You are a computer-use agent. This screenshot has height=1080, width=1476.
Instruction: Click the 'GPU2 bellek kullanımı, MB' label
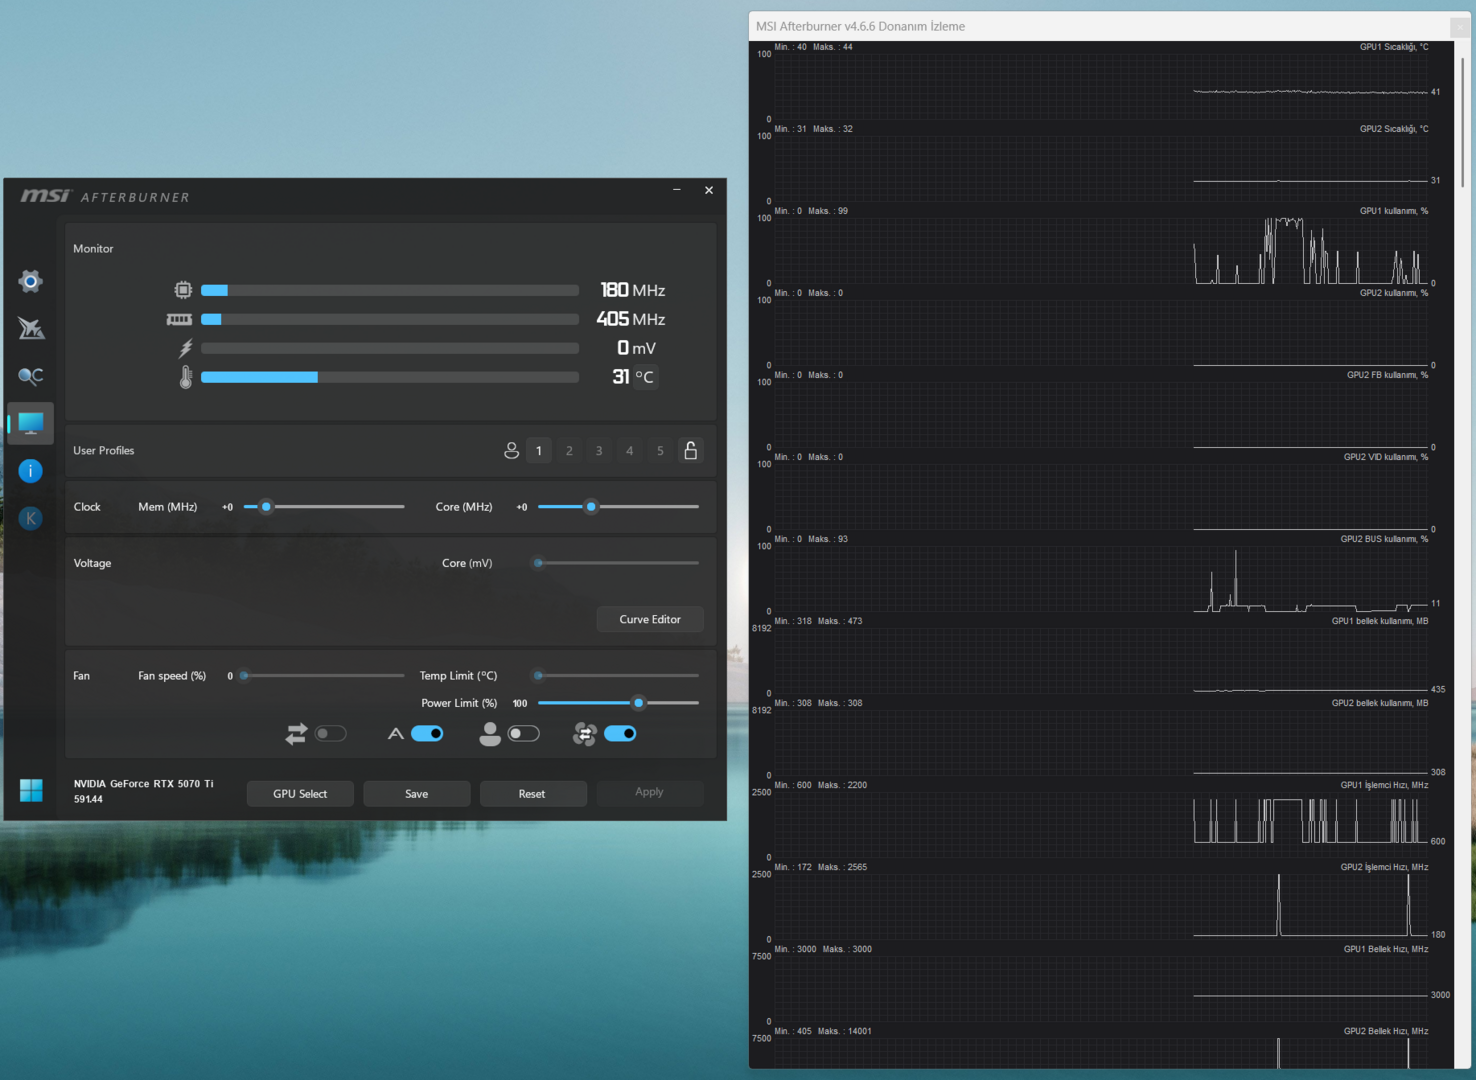pyautogui.click(x=1380, y=703)
